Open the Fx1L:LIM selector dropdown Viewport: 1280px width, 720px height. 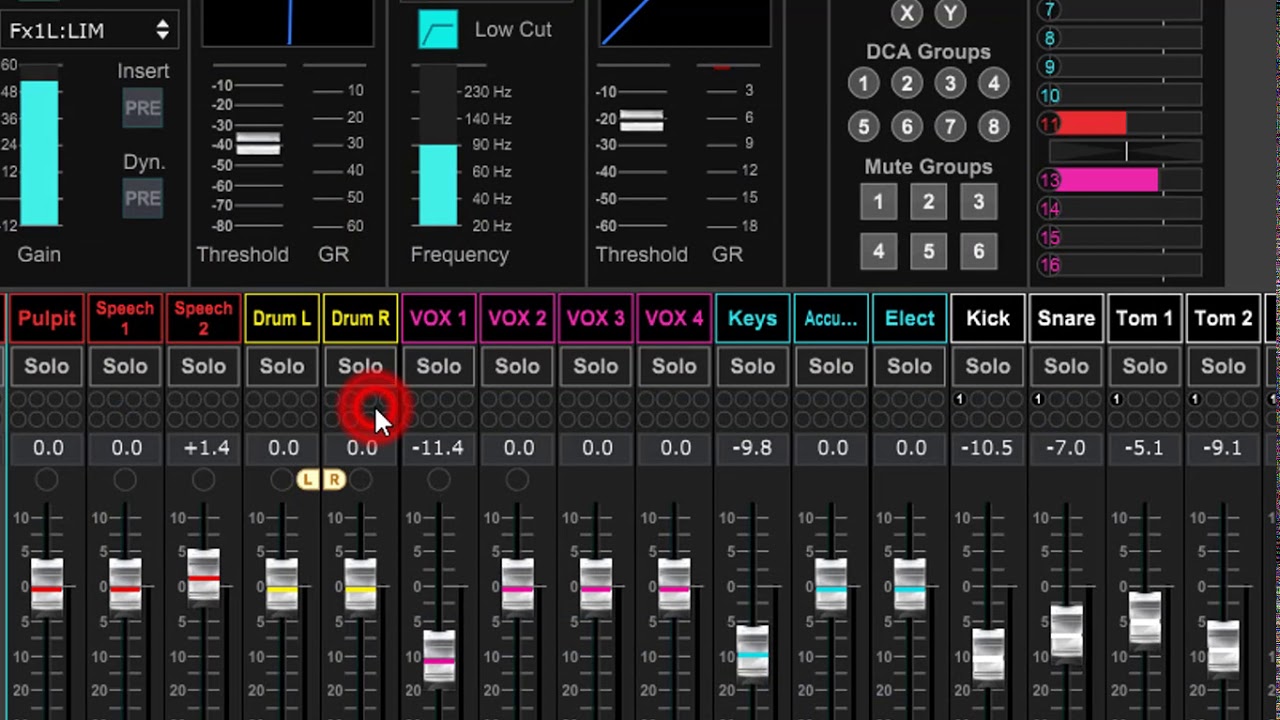(88, 30)
